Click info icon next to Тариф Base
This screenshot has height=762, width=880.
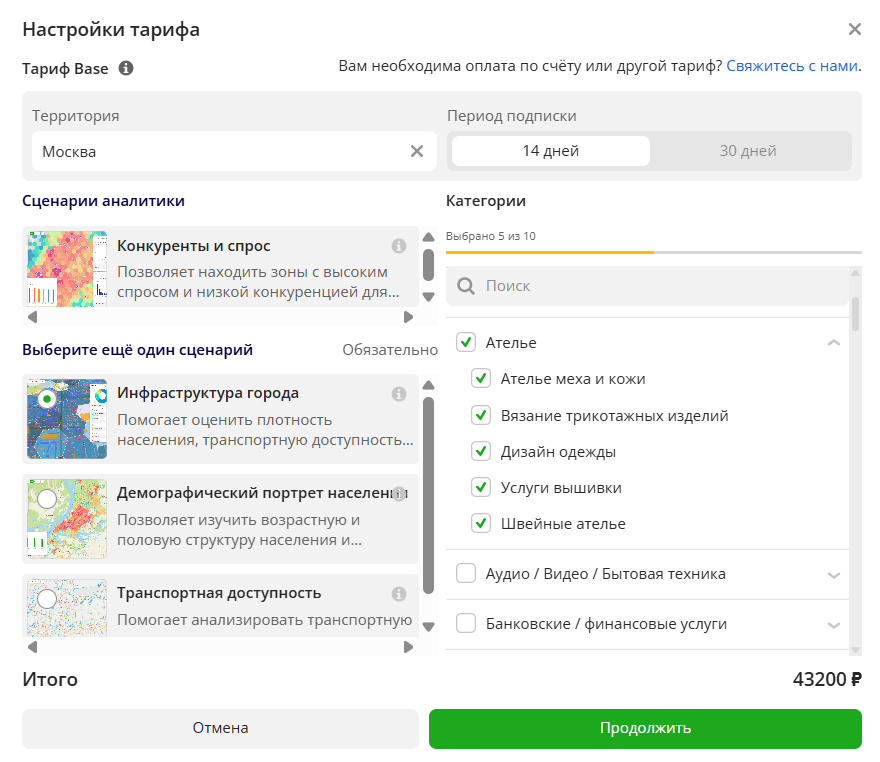126,69
